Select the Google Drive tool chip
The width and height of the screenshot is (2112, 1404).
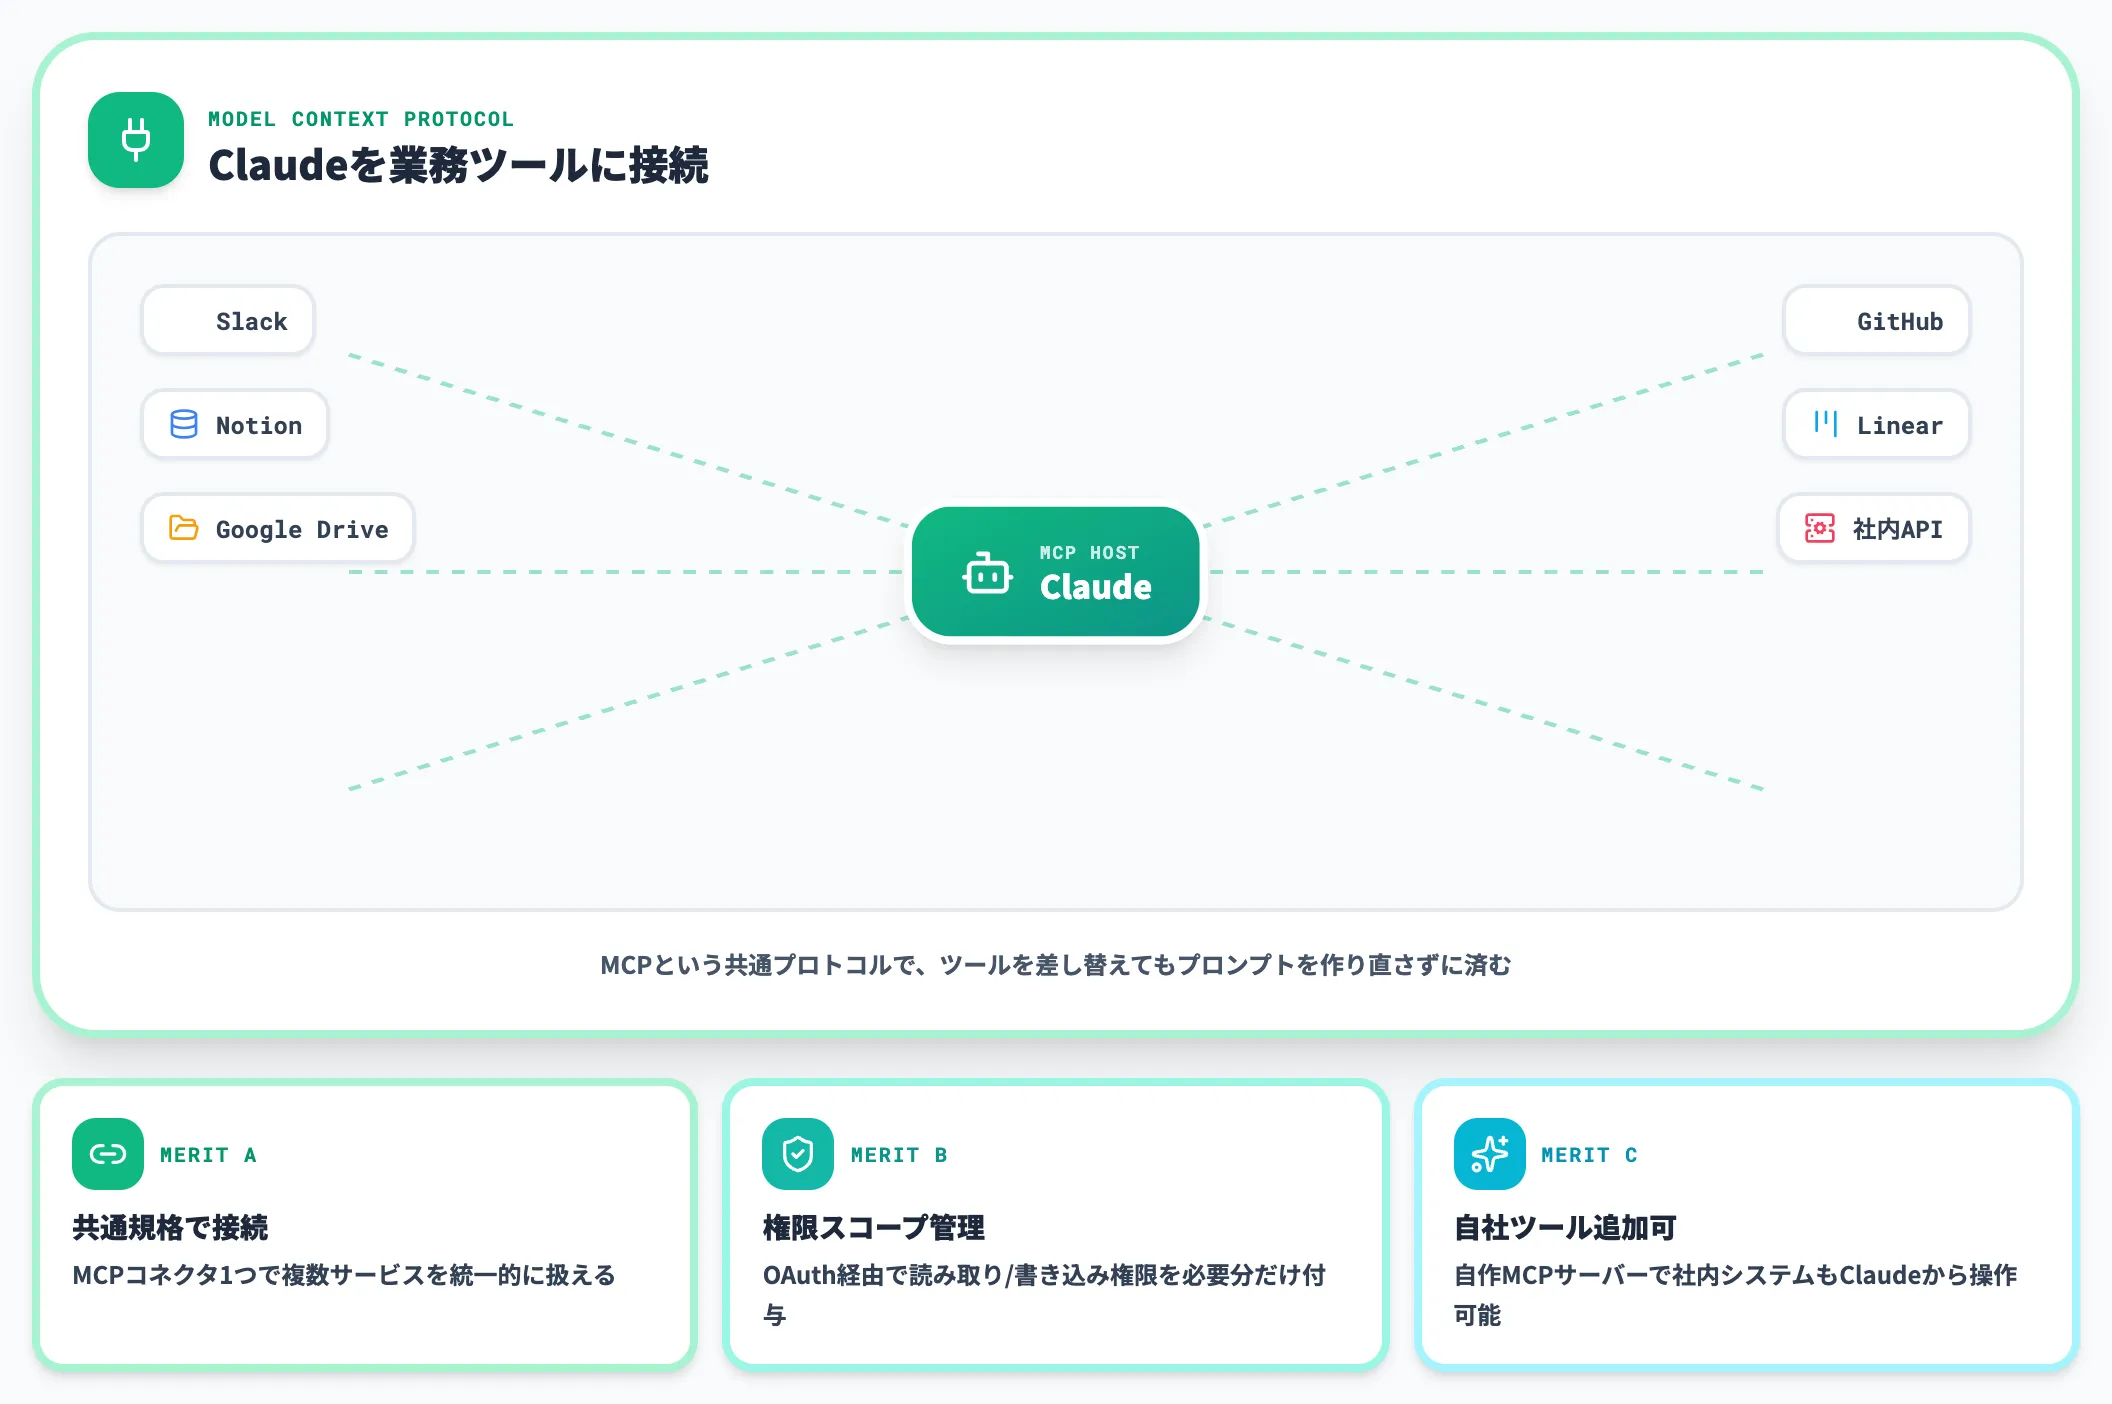278,528
